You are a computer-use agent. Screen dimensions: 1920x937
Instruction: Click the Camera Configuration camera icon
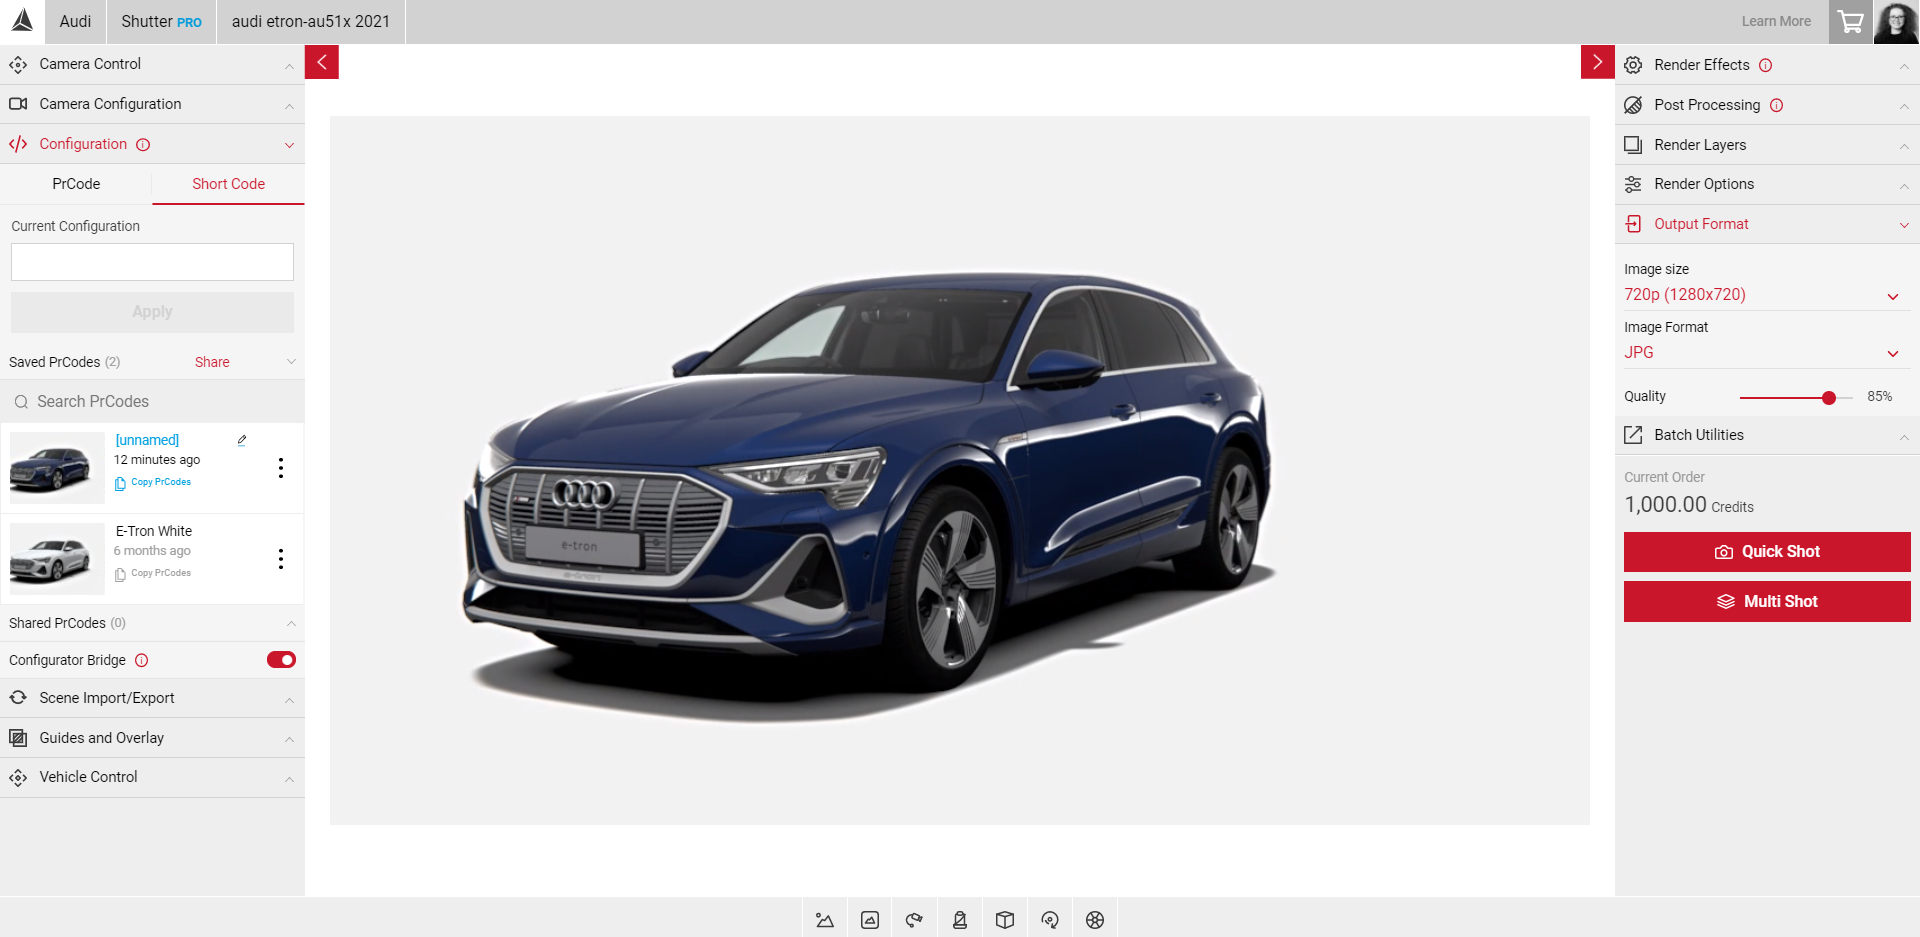click(18, 104)
